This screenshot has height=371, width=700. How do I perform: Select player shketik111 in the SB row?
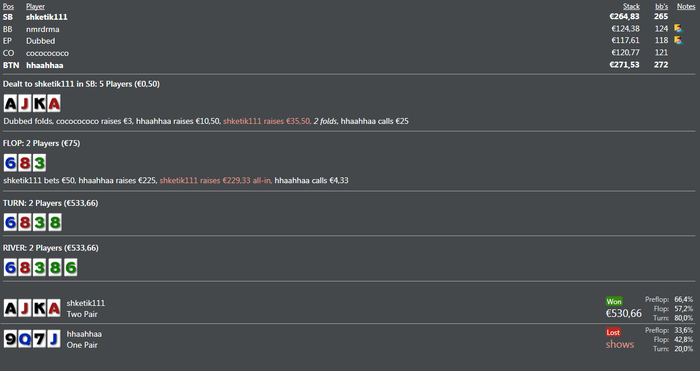point(46,17)
